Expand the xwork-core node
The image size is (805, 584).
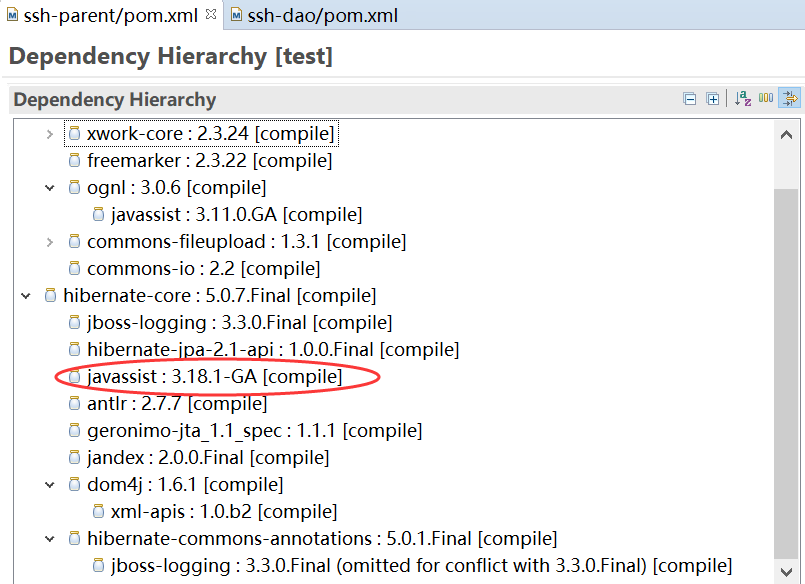pyautogui.click(x=49, y=134)
